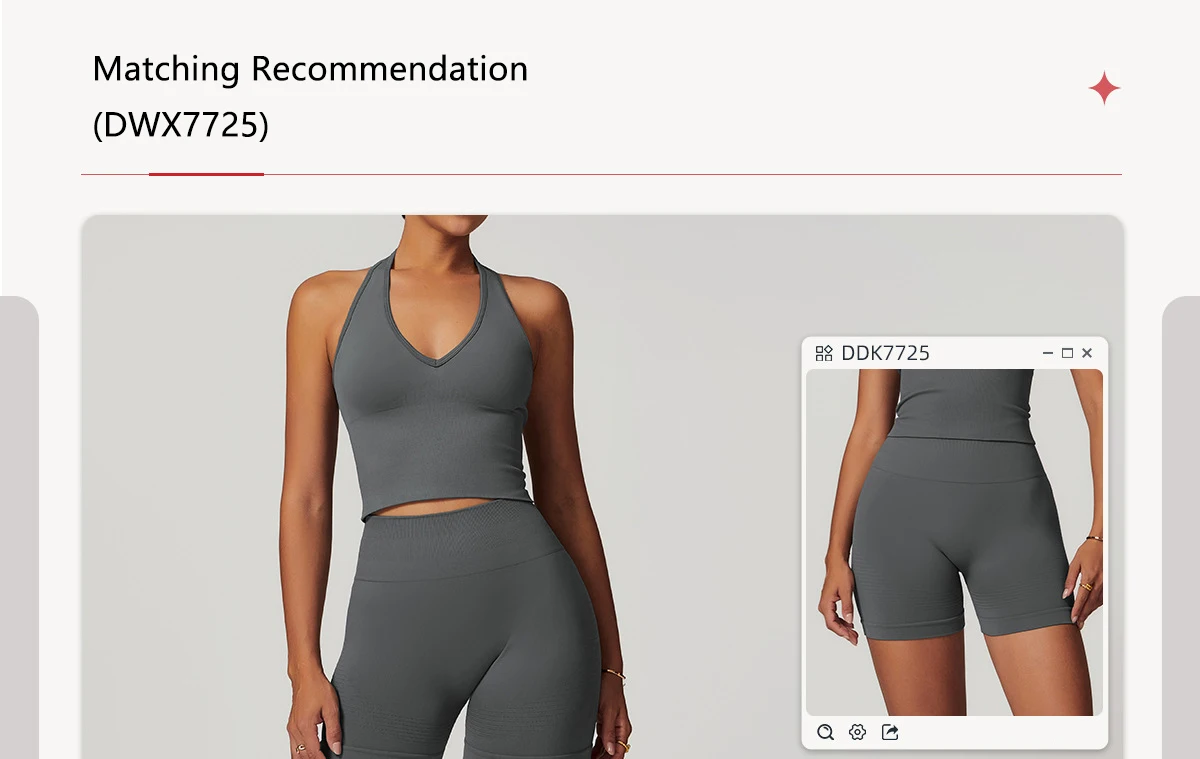Screen dimensions: 1200x759
Task: Click the Matching Recommendation heading
Action: point(310,69)
